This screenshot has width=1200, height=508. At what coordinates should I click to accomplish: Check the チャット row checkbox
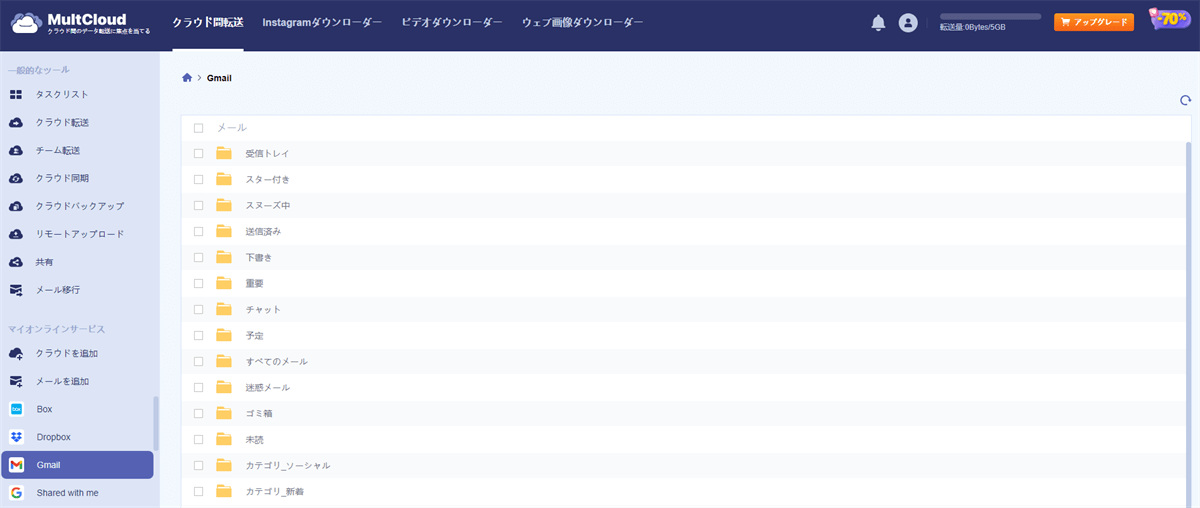[x=198, y=309]
